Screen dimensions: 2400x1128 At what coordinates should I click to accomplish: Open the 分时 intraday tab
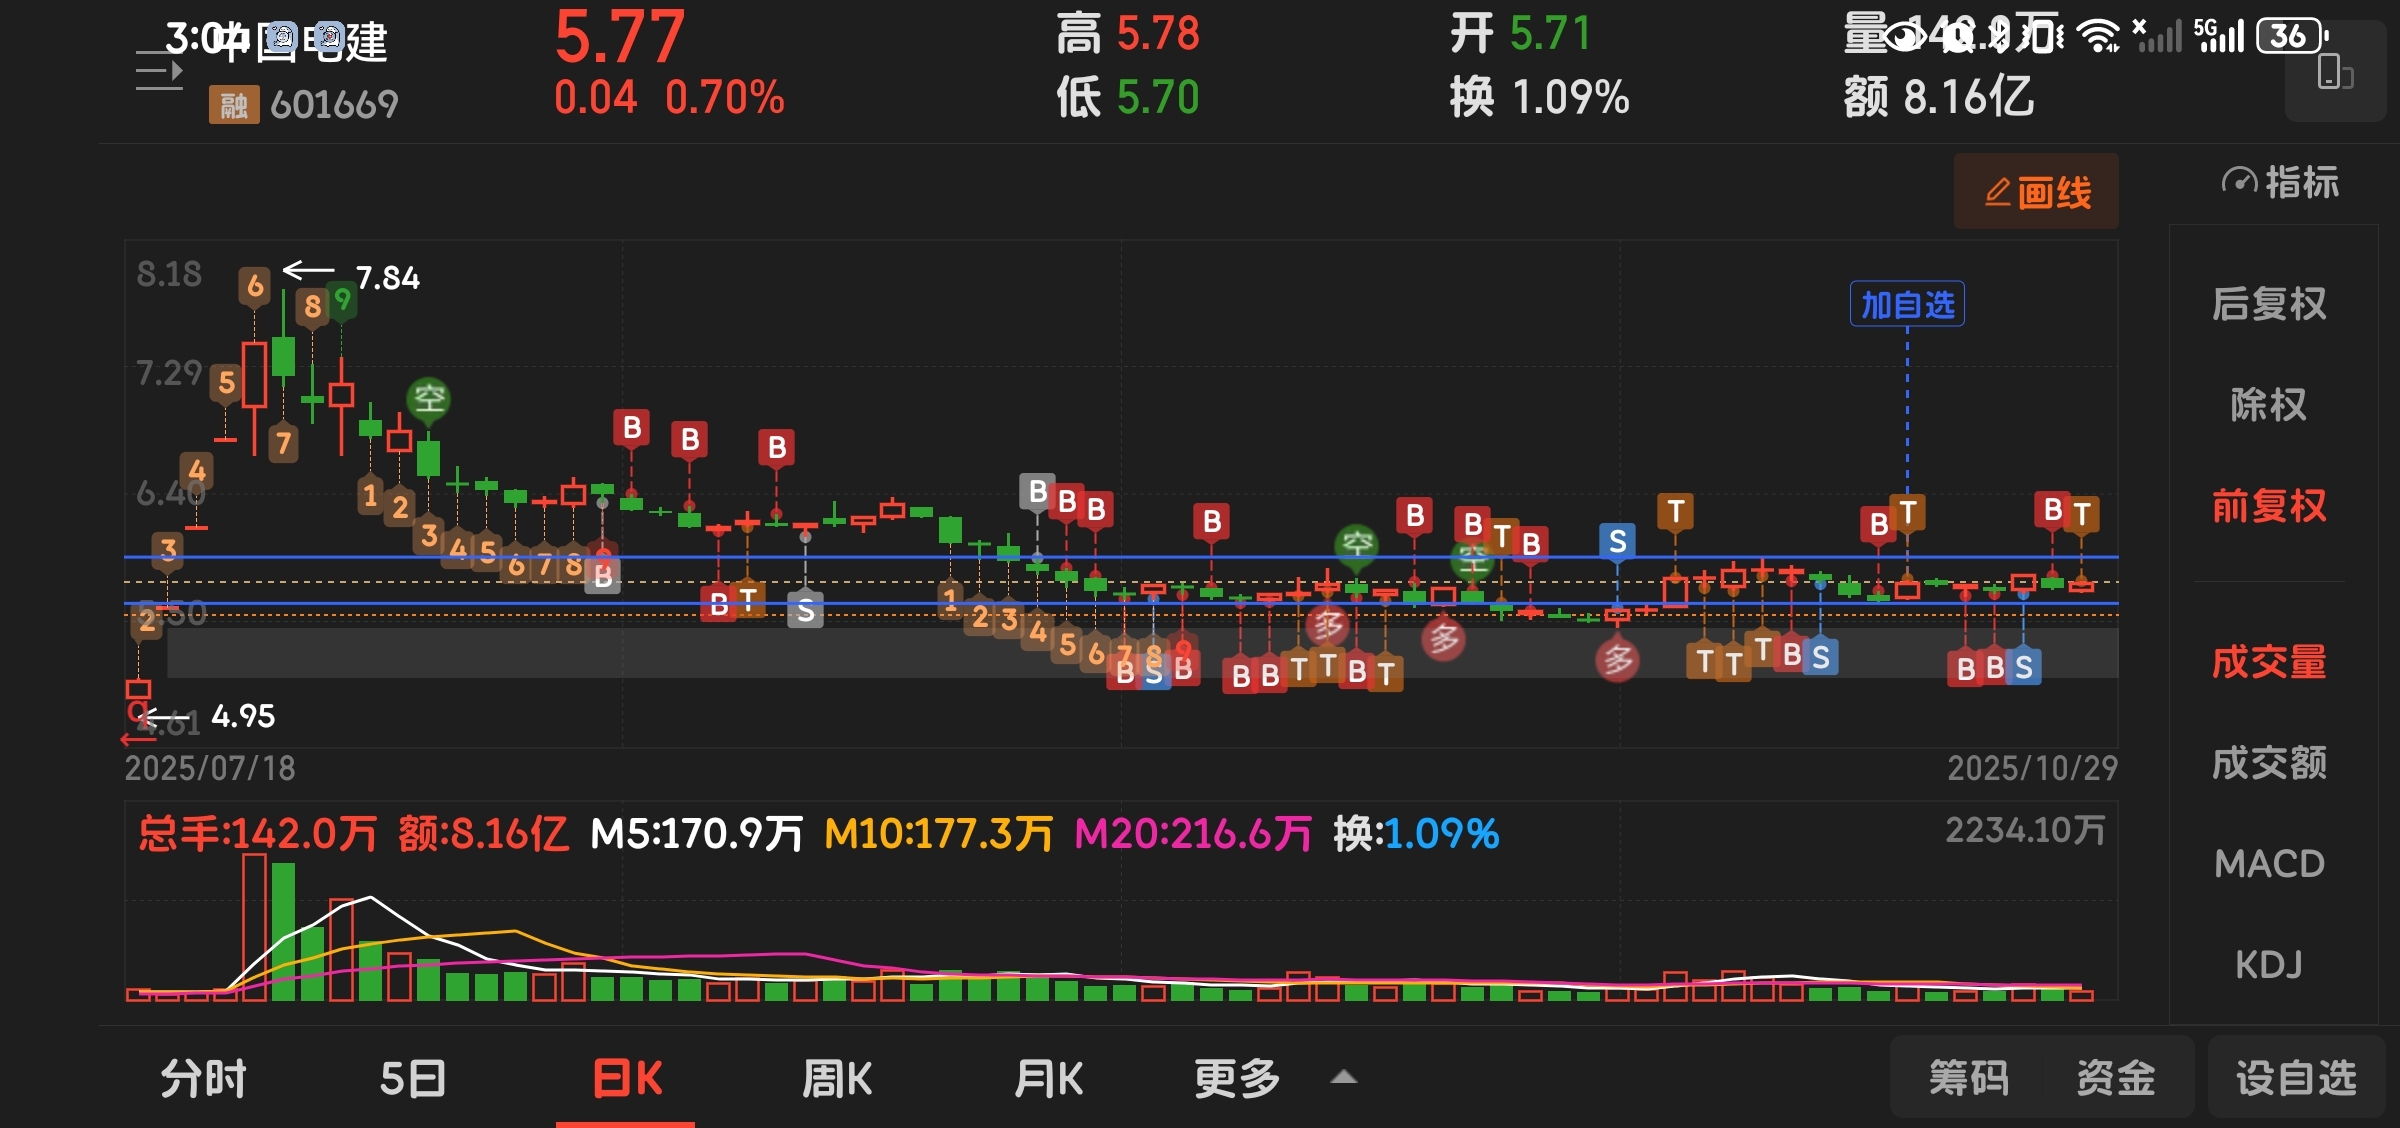[203, 1079]
